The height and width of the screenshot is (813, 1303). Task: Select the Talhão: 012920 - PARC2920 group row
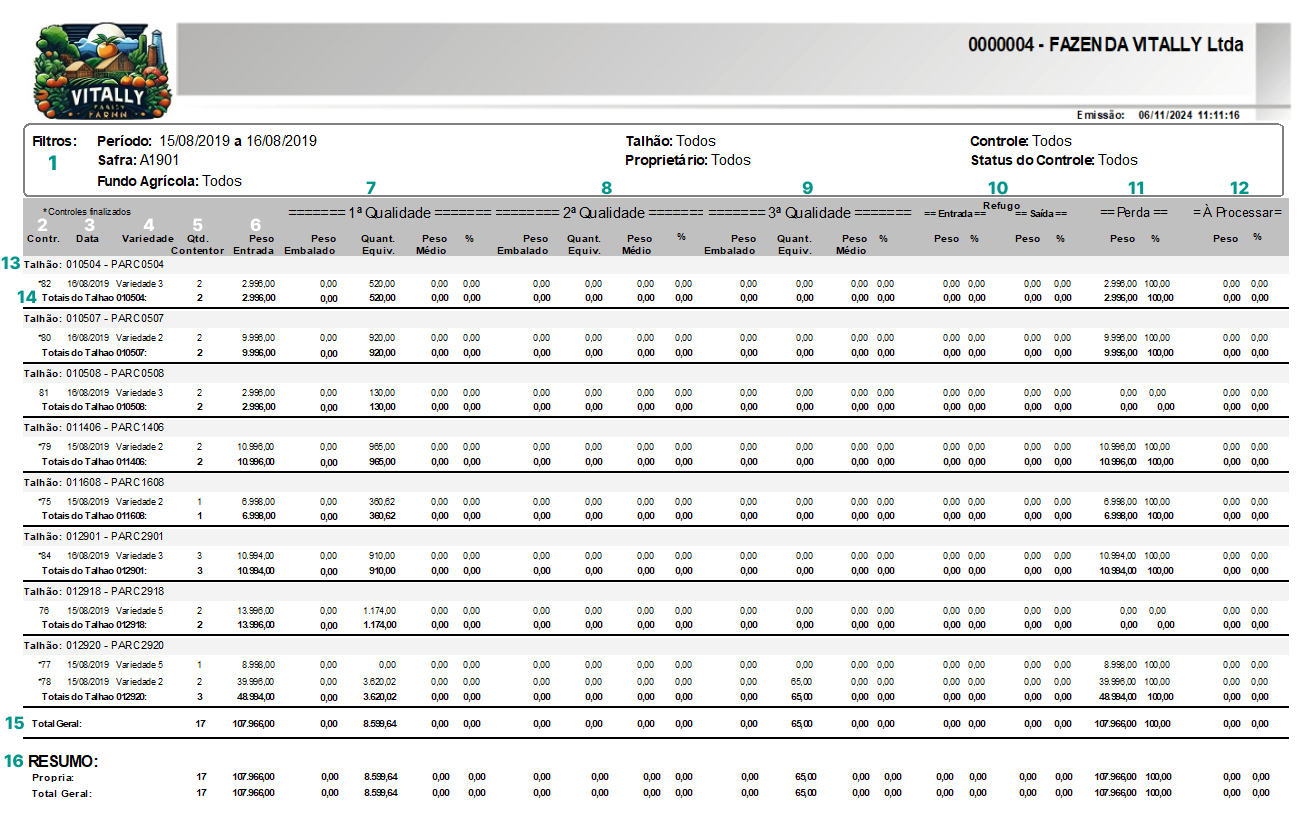coord(93,645)
